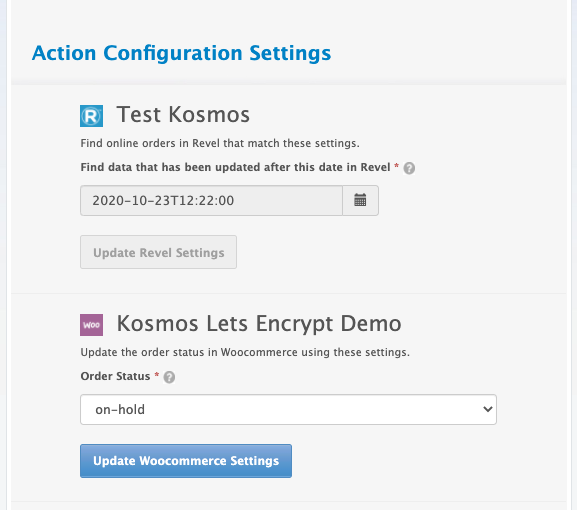Click 'Update the order status in Woocommerce' text
Viewport: 577px width, 510px height.
tap(245, 353)
